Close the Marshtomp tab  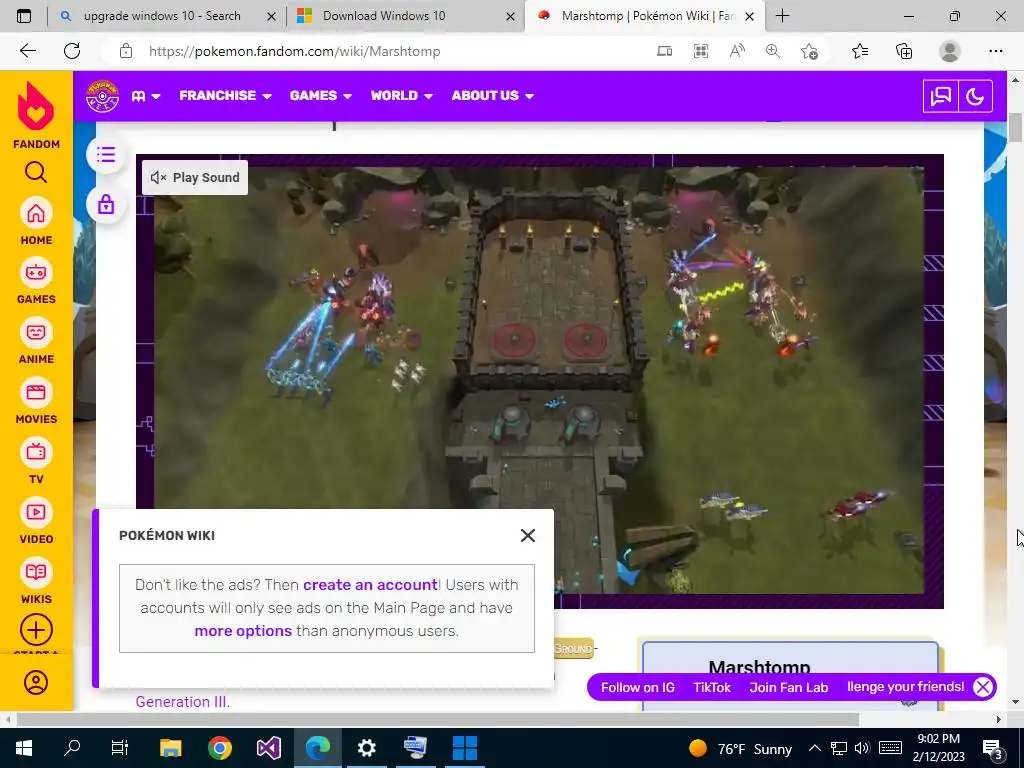click(x=750, y=16)
